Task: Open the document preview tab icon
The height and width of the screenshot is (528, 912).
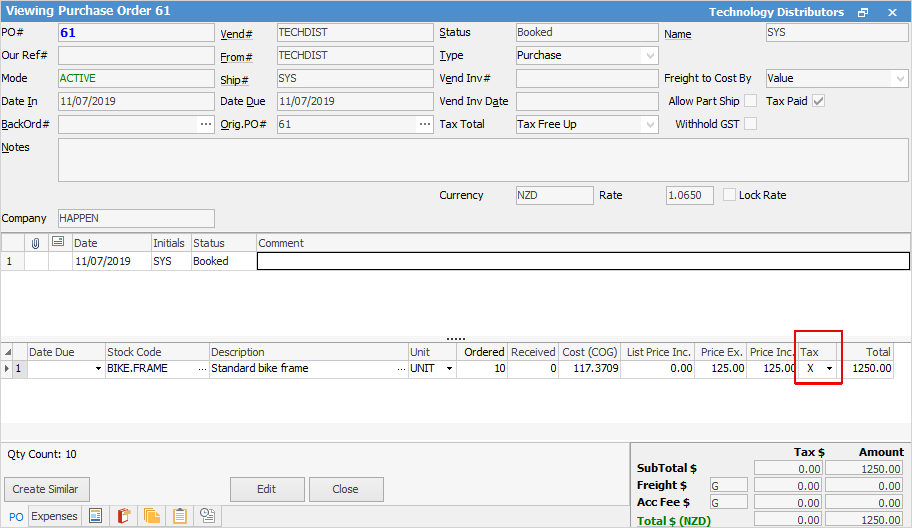Action: 96,516
